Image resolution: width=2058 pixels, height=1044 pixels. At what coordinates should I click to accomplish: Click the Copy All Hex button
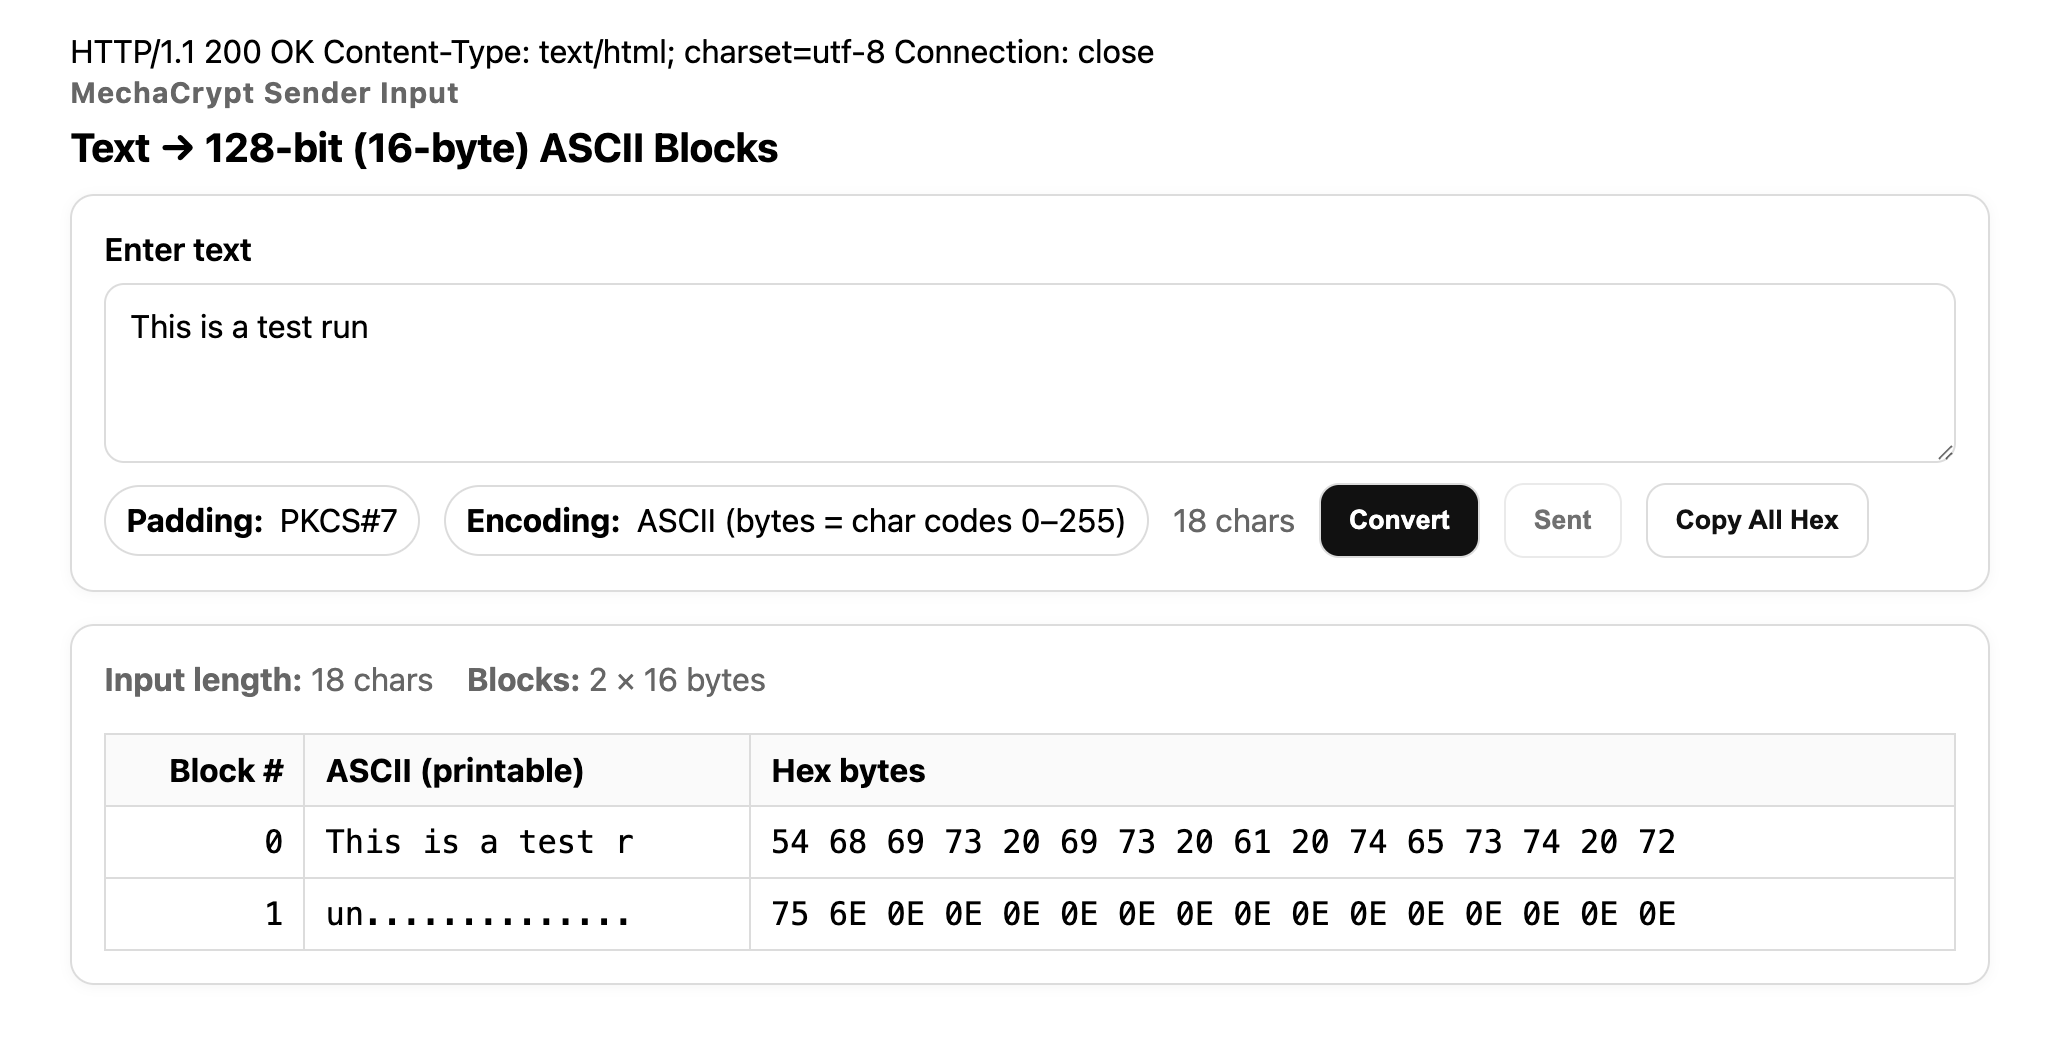pos(1756,520)
